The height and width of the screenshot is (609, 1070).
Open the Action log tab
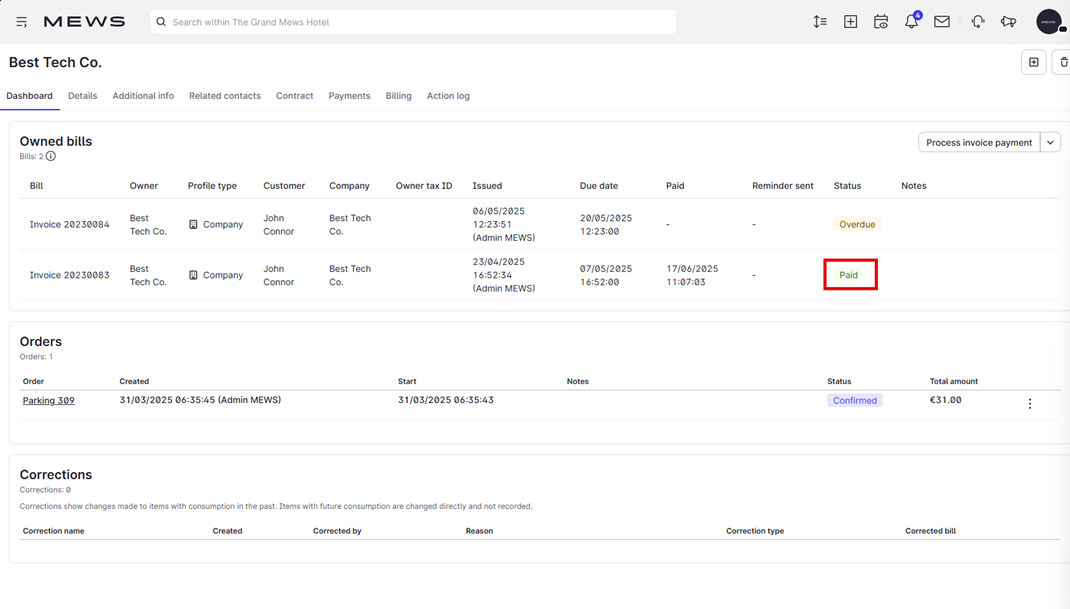point(448,96)
